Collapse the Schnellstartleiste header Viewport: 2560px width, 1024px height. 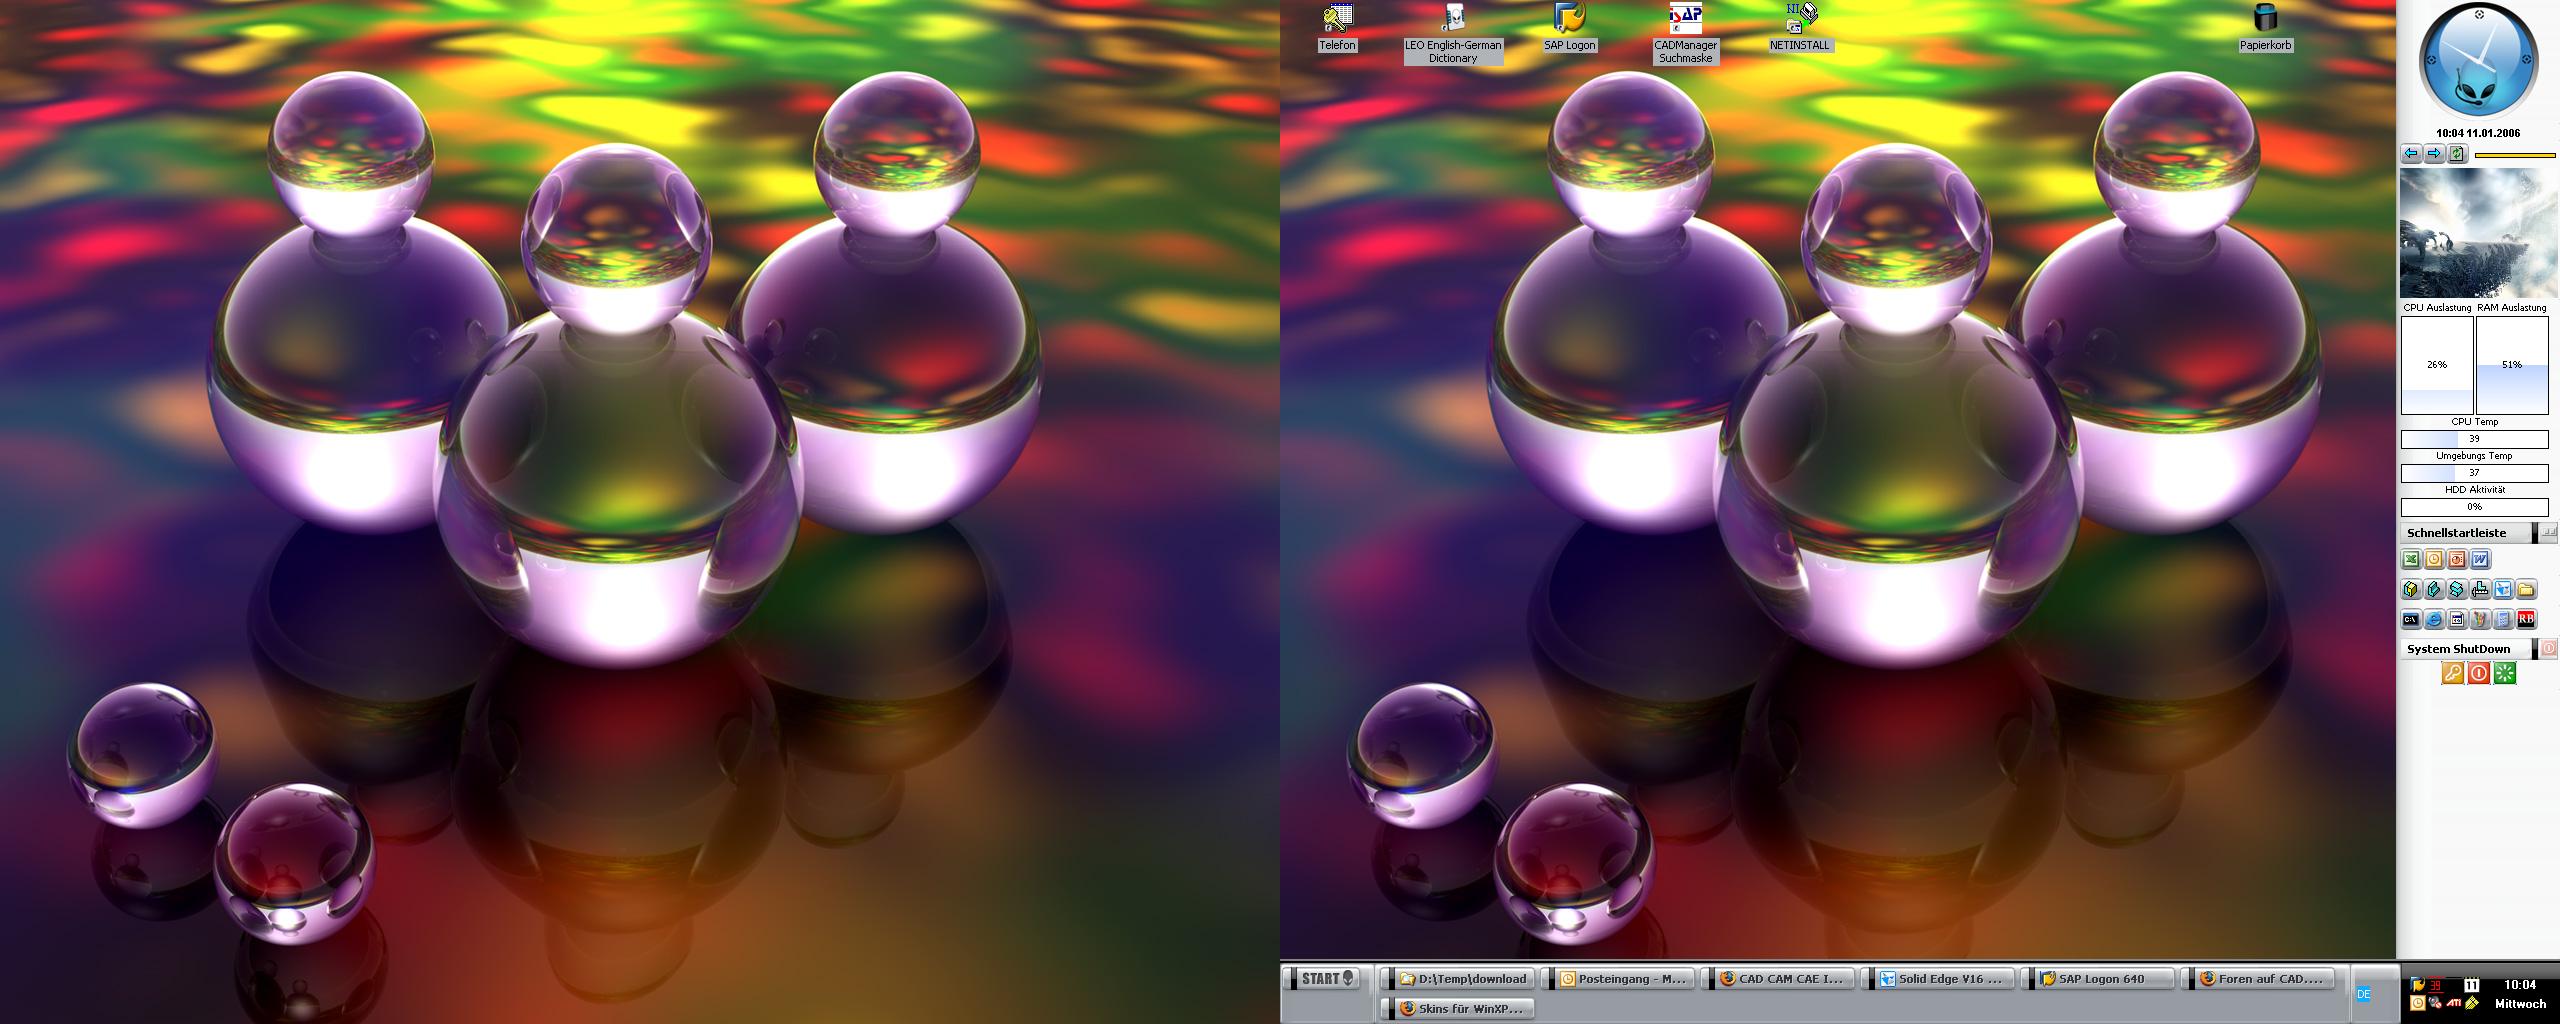(x=2466, y=533)
